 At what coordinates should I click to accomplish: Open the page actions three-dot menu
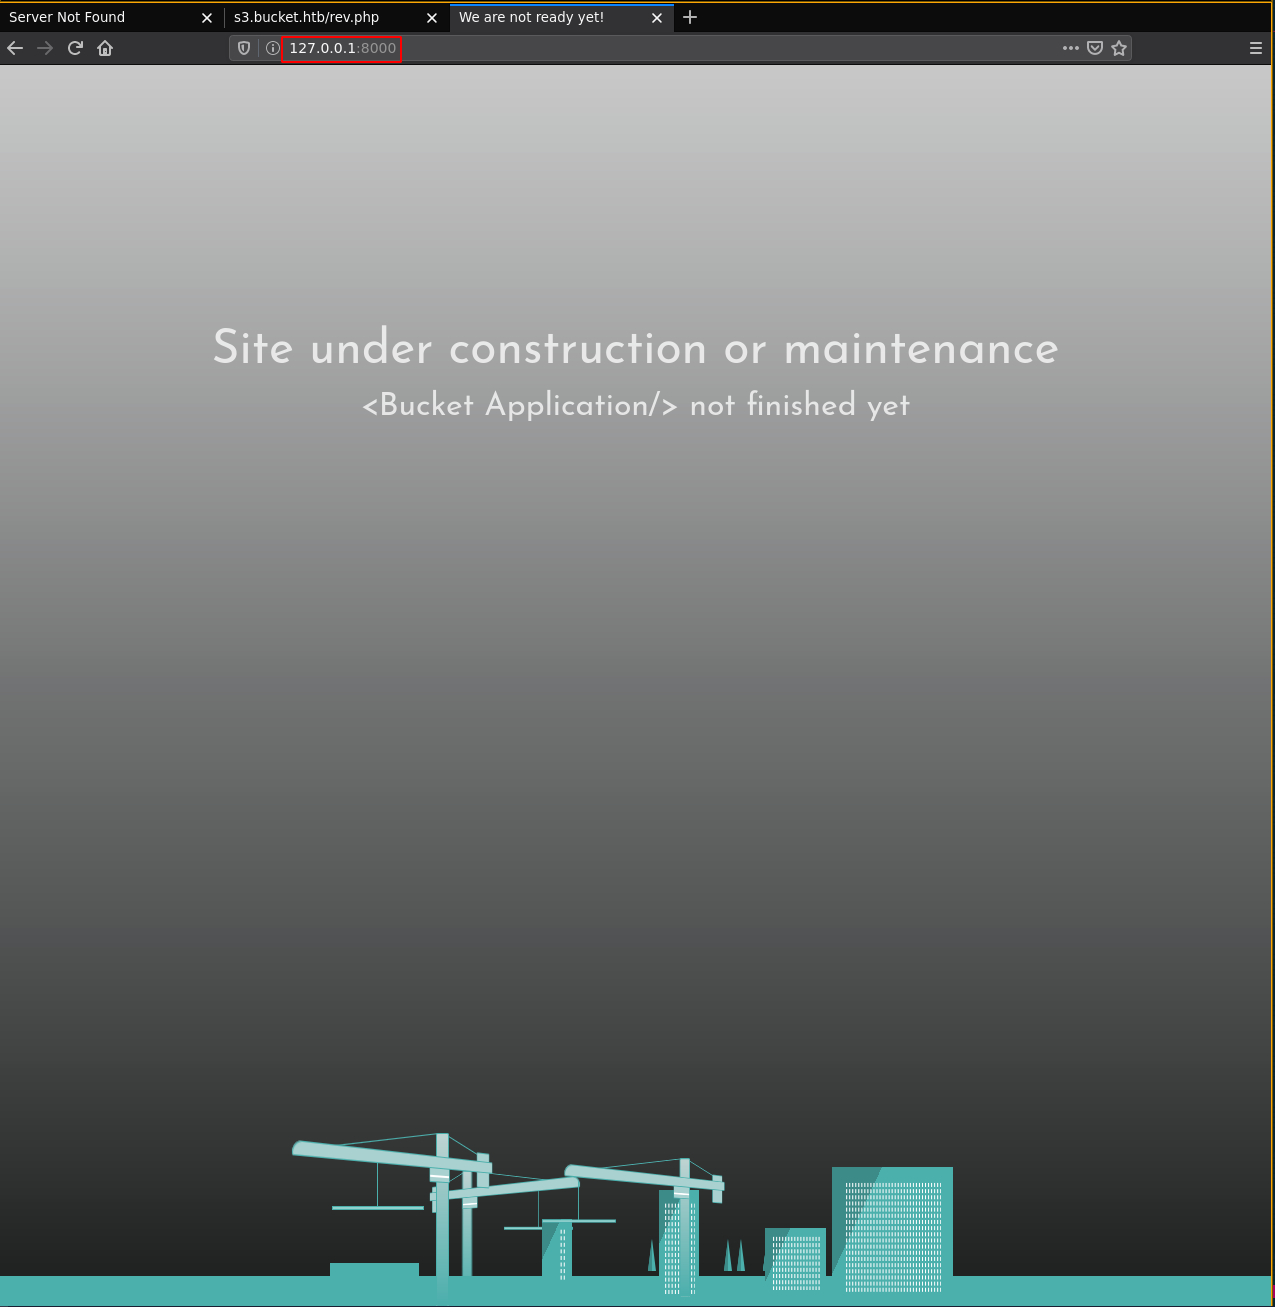pyautogui.click(x=1070, y=48)
